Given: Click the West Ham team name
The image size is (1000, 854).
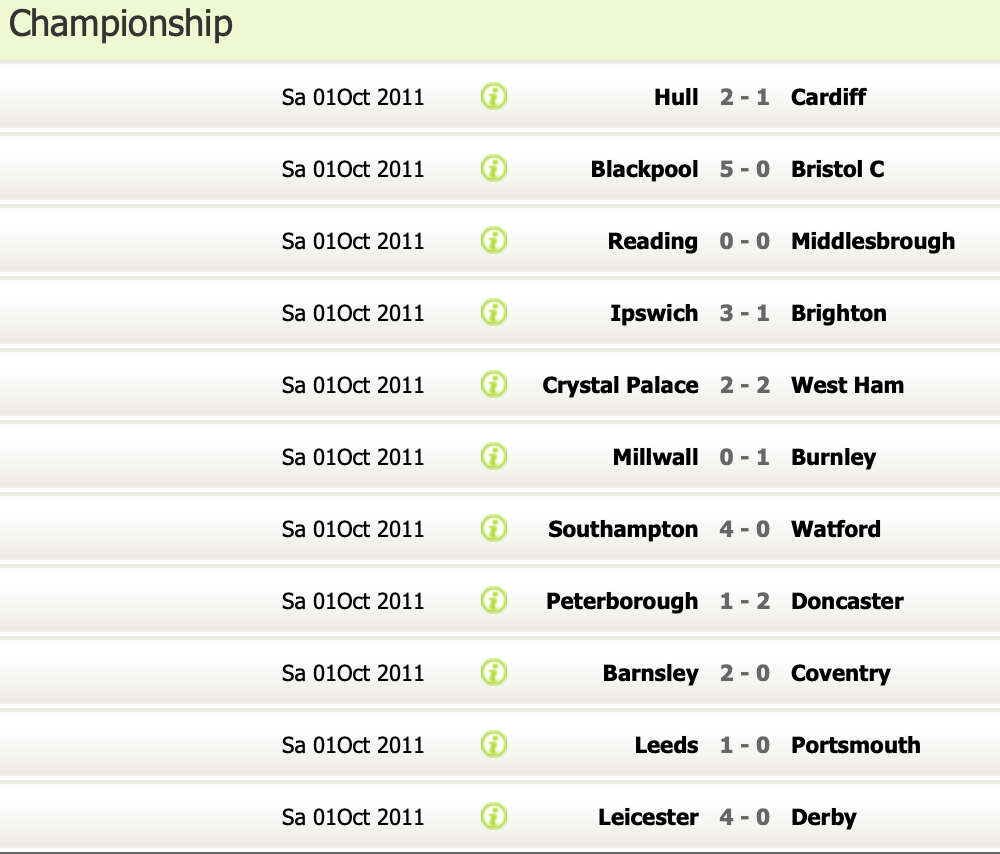Looking at the screenshot, I should point(847,385).
